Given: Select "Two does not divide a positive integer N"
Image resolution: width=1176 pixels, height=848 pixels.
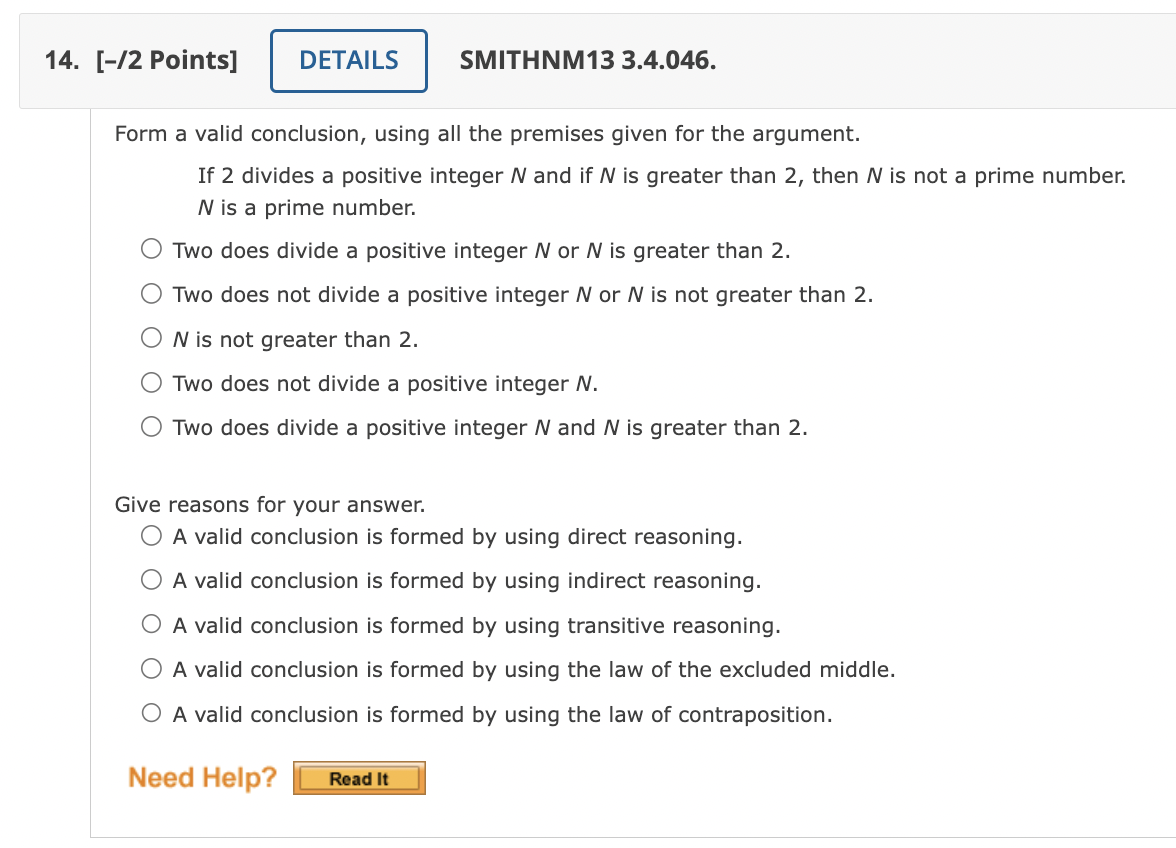Looking at the screenshot, I should point(151,381).
